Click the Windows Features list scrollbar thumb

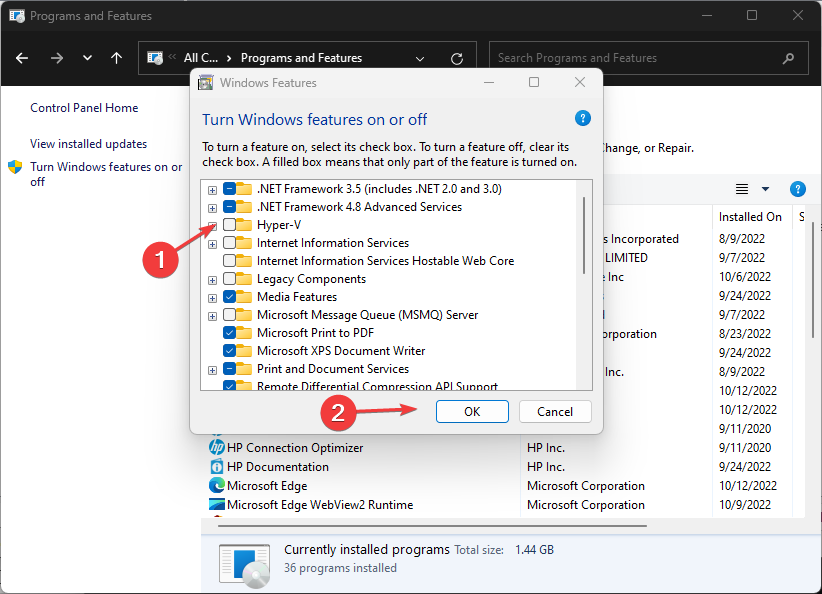pyautogui.click(x=584, y=235)
